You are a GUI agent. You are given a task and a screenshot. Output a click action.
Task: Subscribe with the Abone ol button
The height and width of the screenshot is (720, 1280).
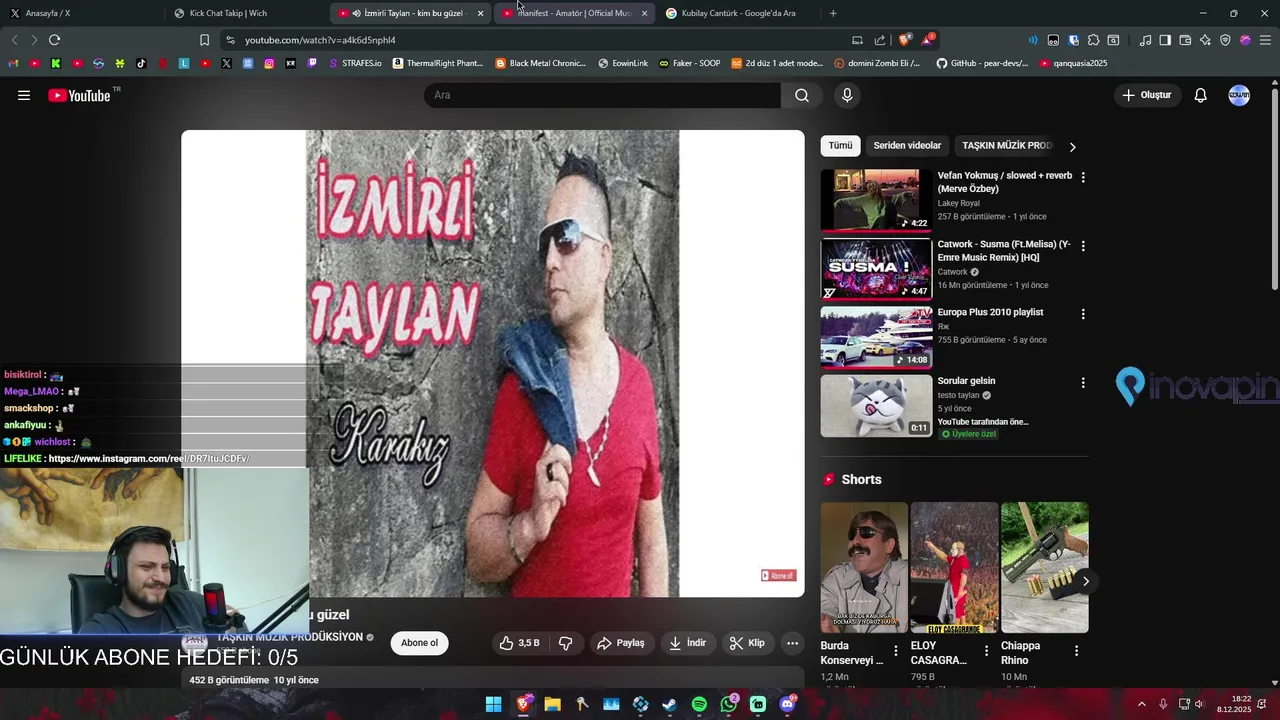tap(420, 643)
